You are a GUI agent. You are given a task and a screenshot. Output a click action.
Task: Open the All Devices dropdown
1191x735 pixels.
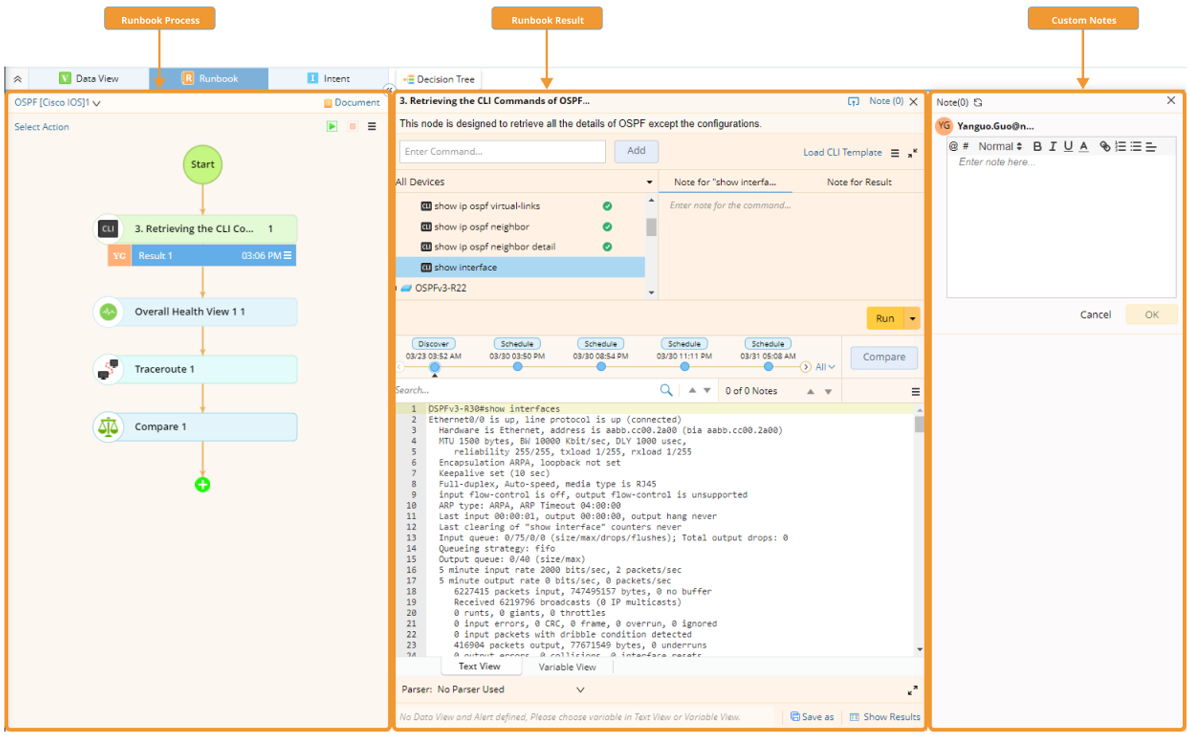point(649,183)
